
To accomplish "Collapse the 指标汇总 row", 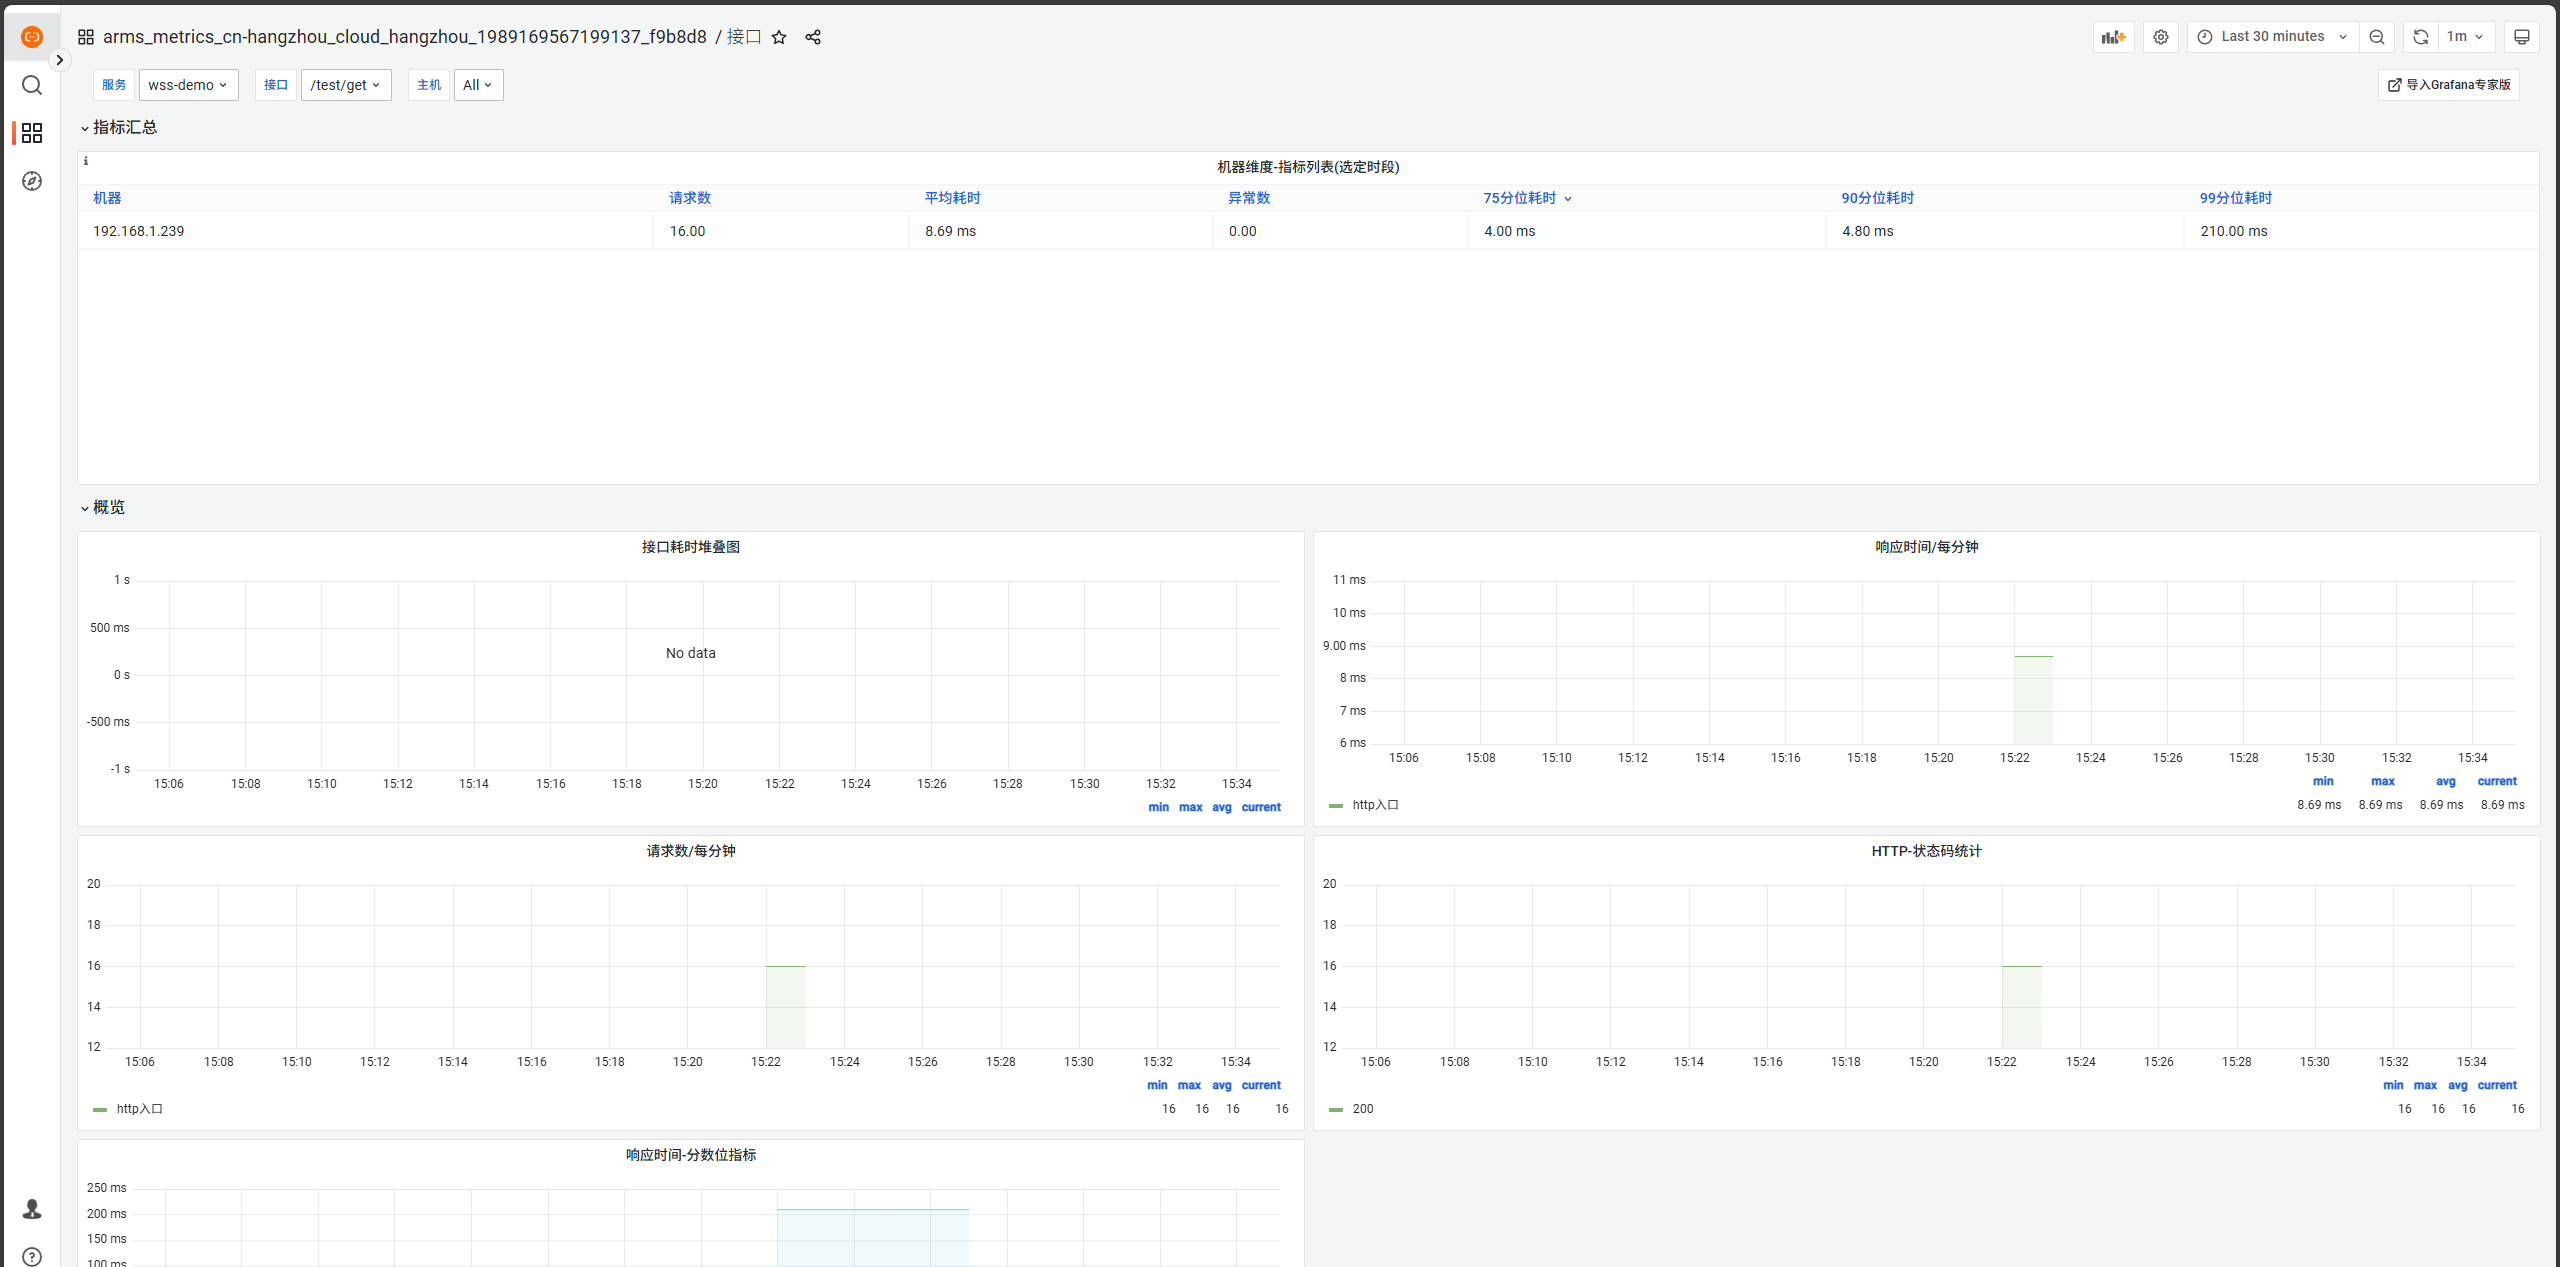I will [124, 127].
